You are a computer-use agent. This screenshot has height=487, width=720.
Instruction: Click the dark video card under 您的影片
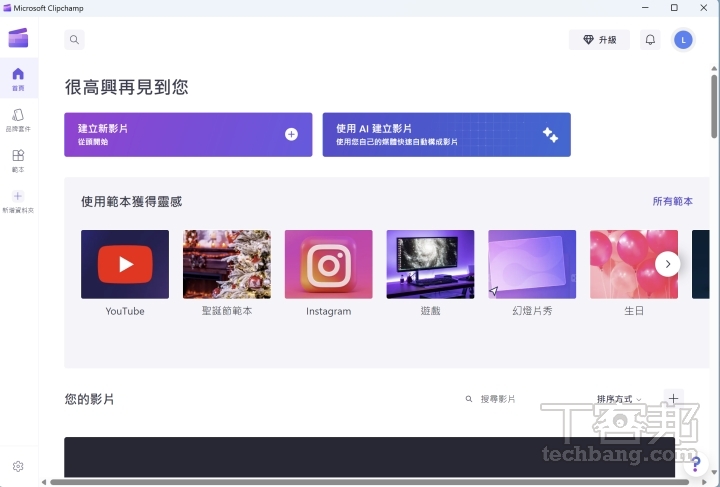[x=370, y=457]
